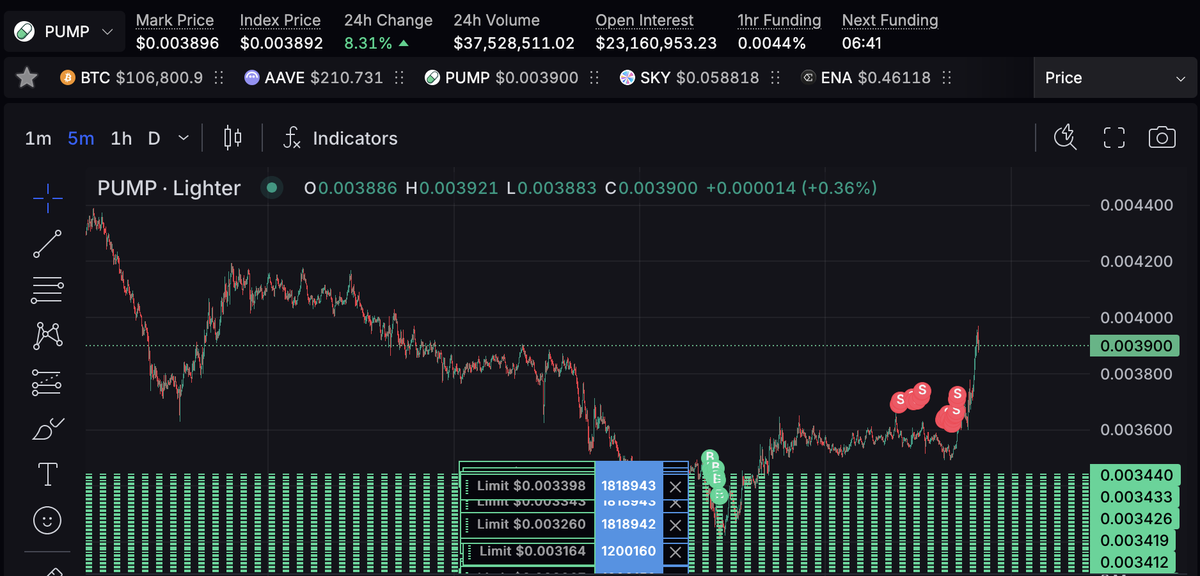Select the patterns drawing tool
This screenshot has height=576, width=1200.
click(47, 335)
